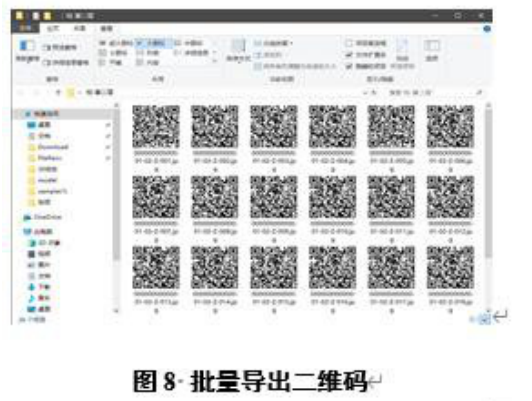532x401 pixels.
Task: Refresh the folder from address bar
Action: coord(373,92)
